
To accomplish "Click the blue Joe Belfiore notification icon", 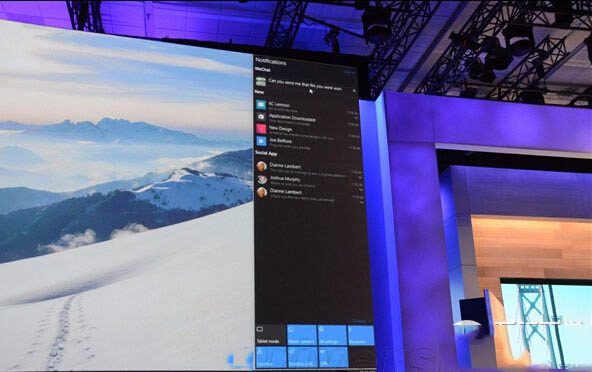I will click(261, 141).
